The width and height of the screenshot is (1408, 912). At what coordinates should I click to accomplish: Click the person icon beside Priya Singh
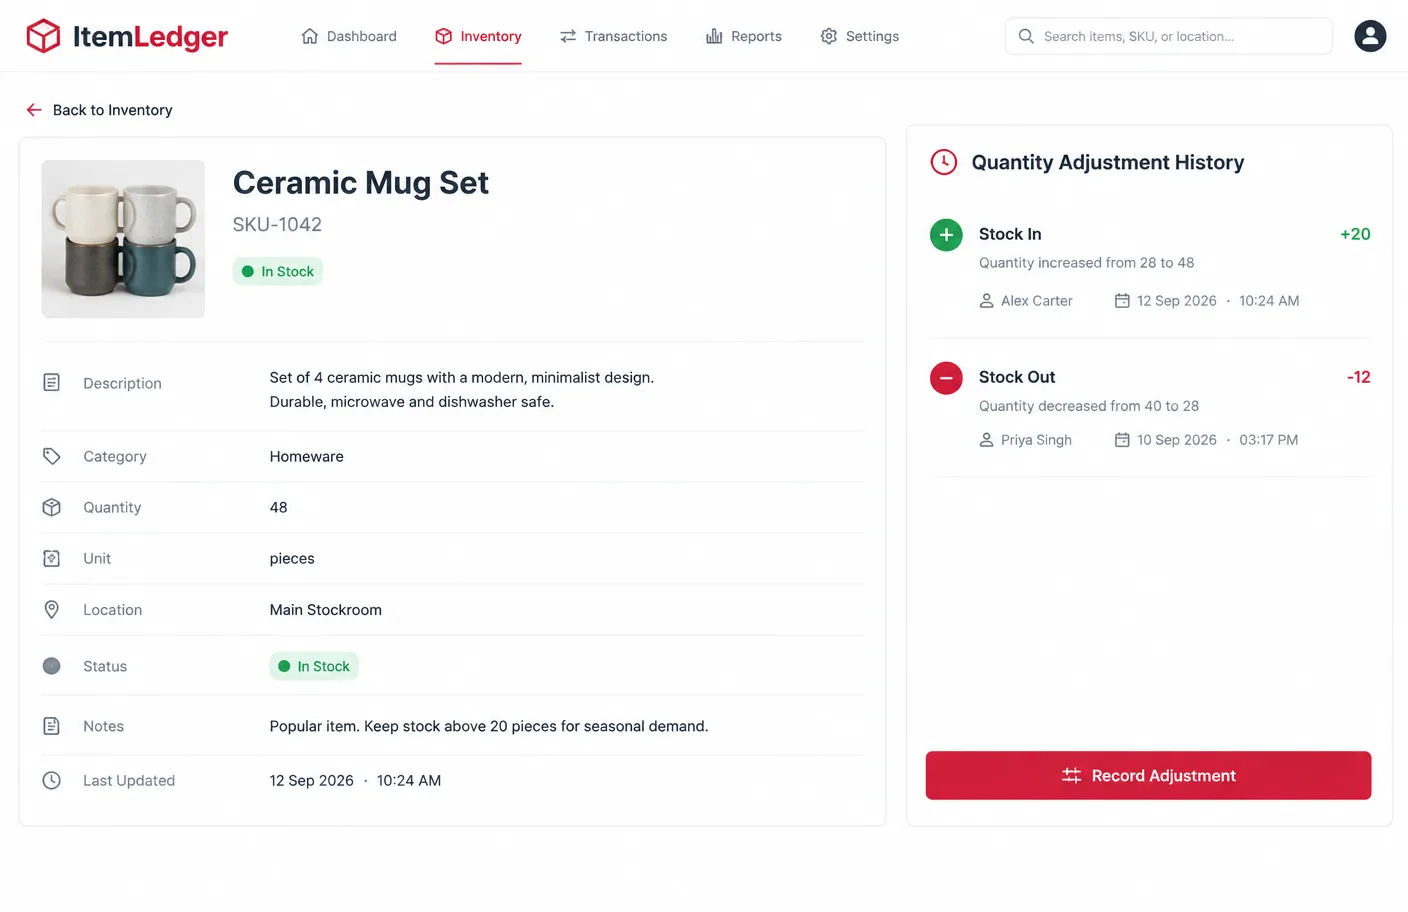coord(986,440)
